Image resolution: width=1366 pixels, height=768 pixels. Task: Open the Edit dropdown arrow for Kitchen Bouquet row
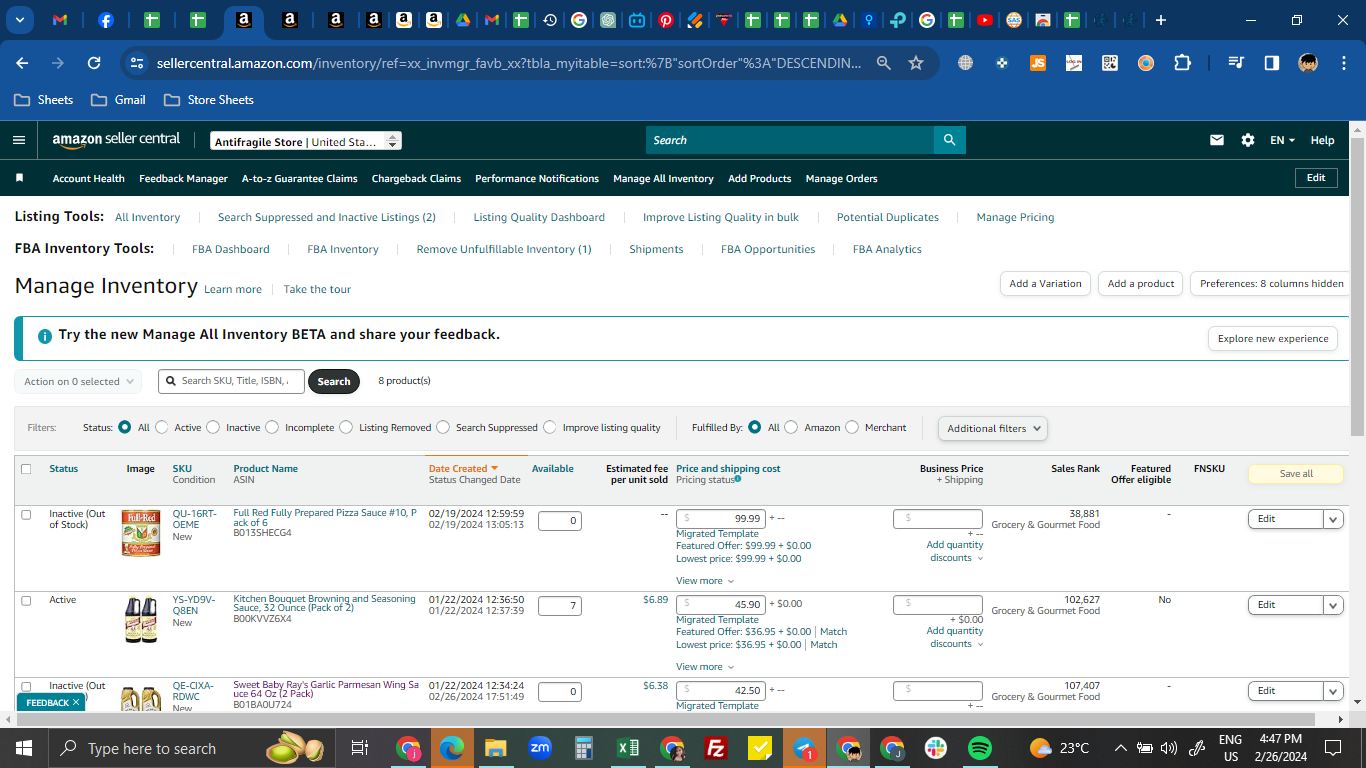1333,605
